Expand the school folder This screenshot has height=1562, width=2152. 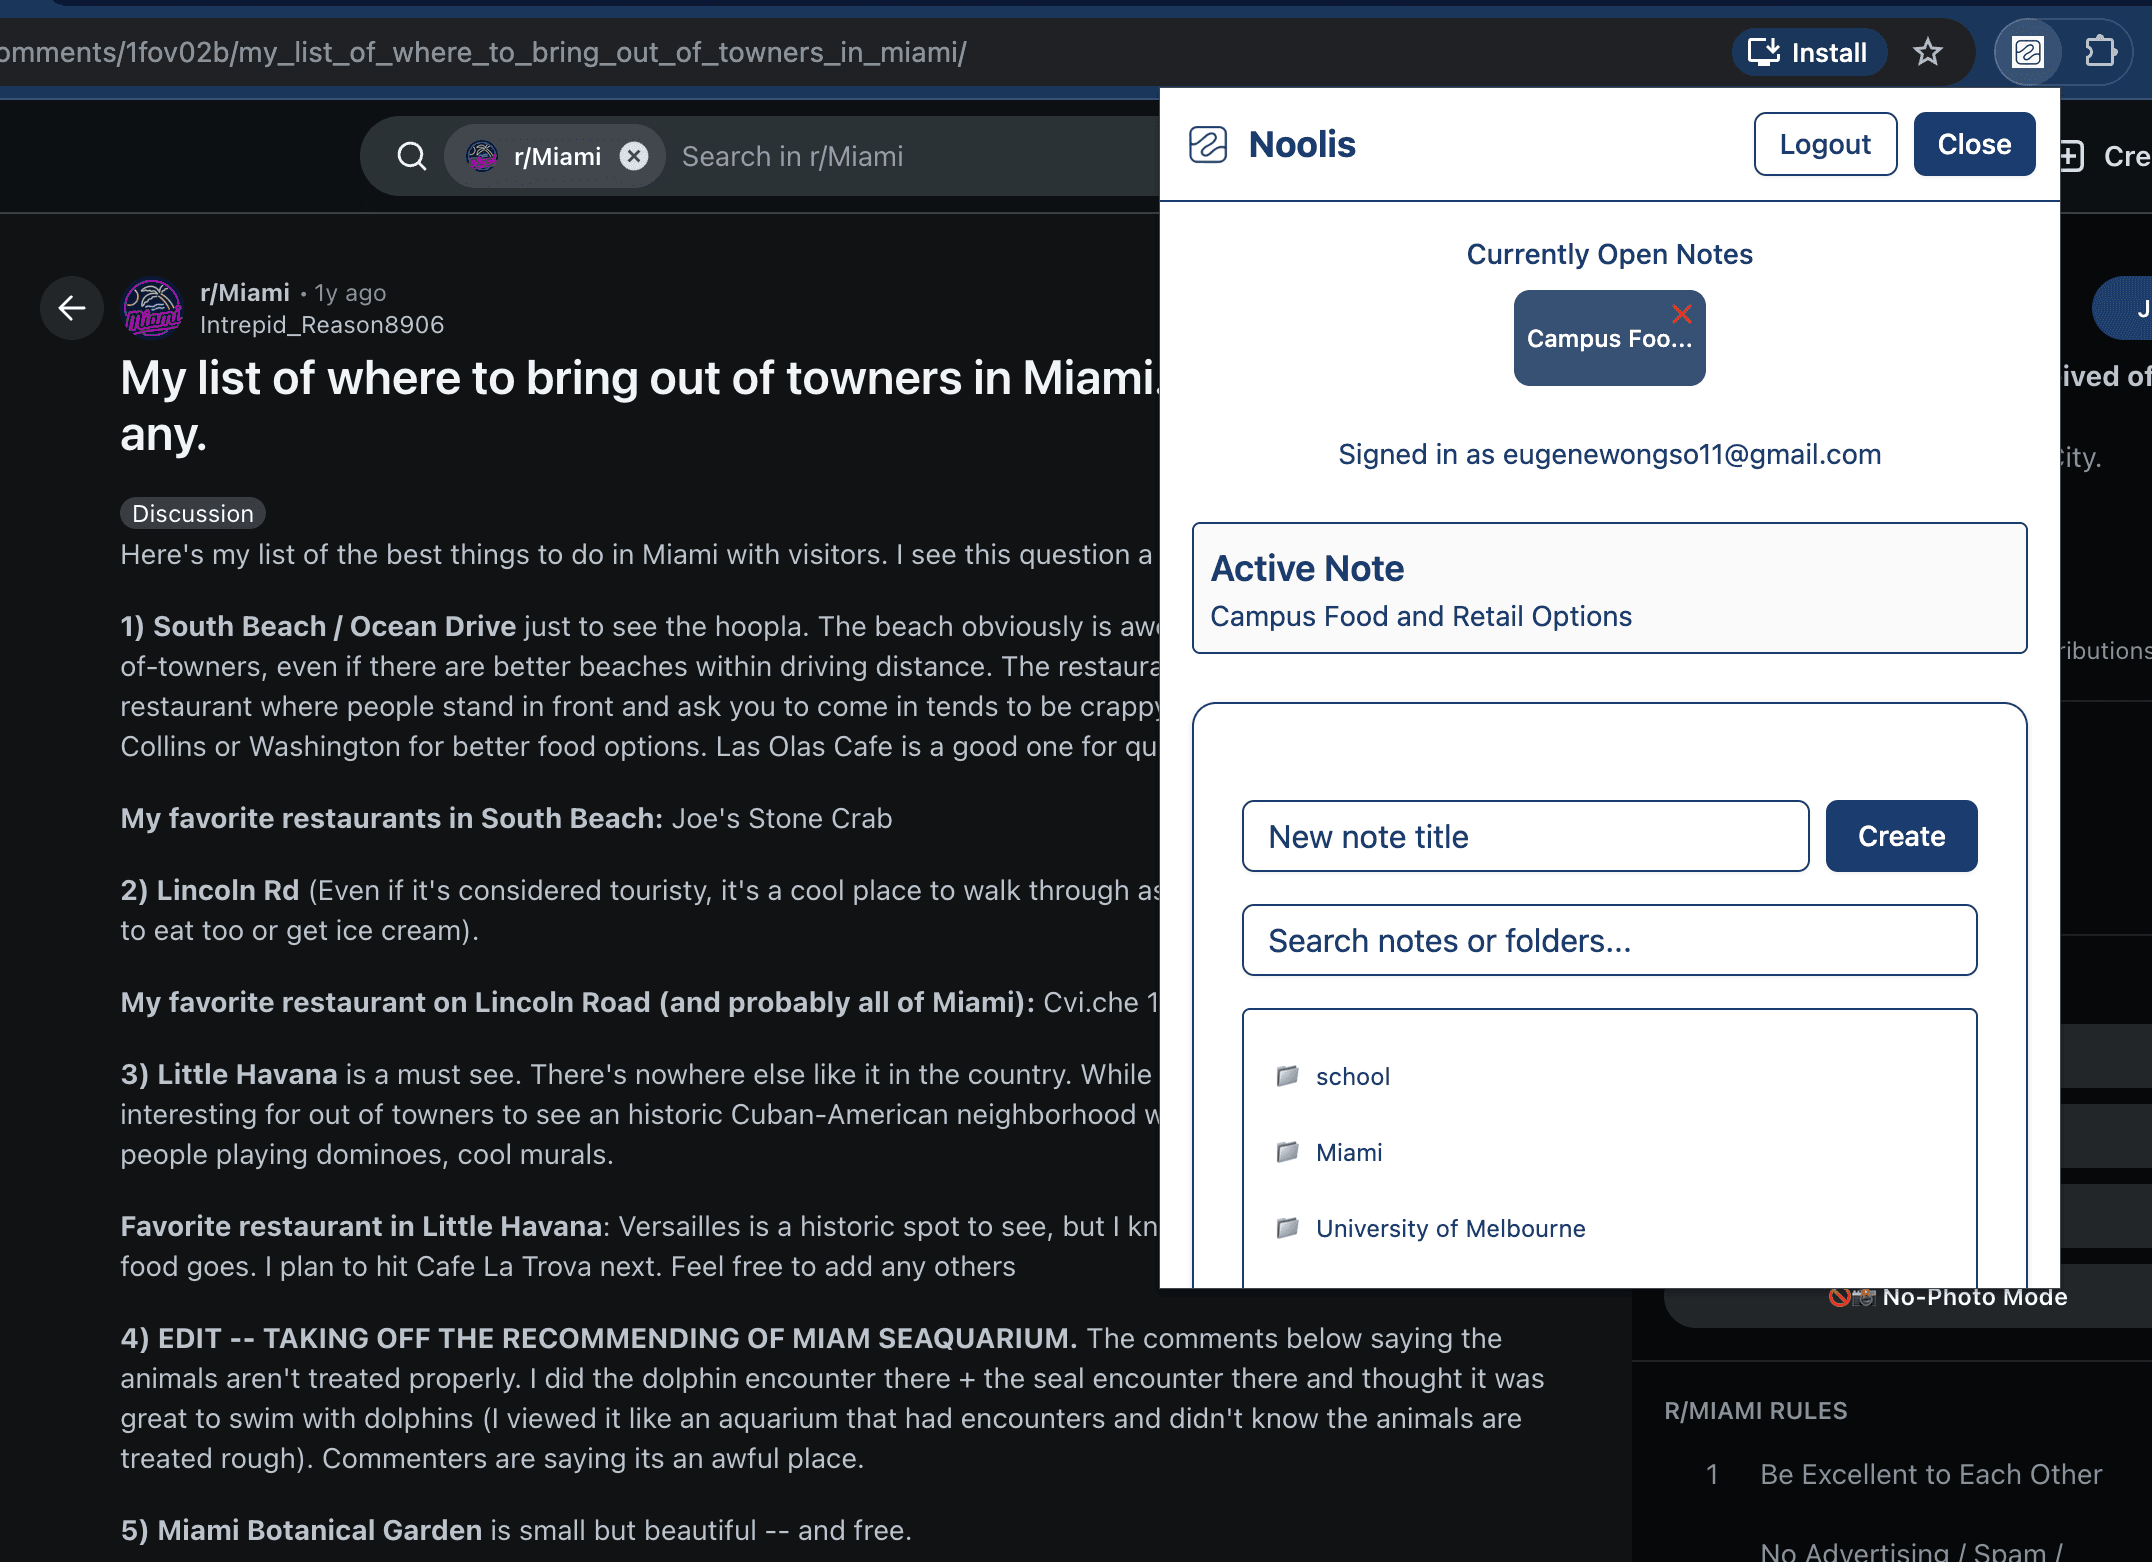1352,1077
